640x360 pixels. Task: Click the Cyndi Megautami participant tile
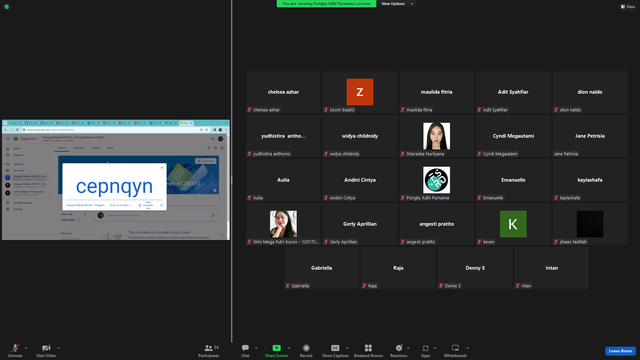pos(513,136)
